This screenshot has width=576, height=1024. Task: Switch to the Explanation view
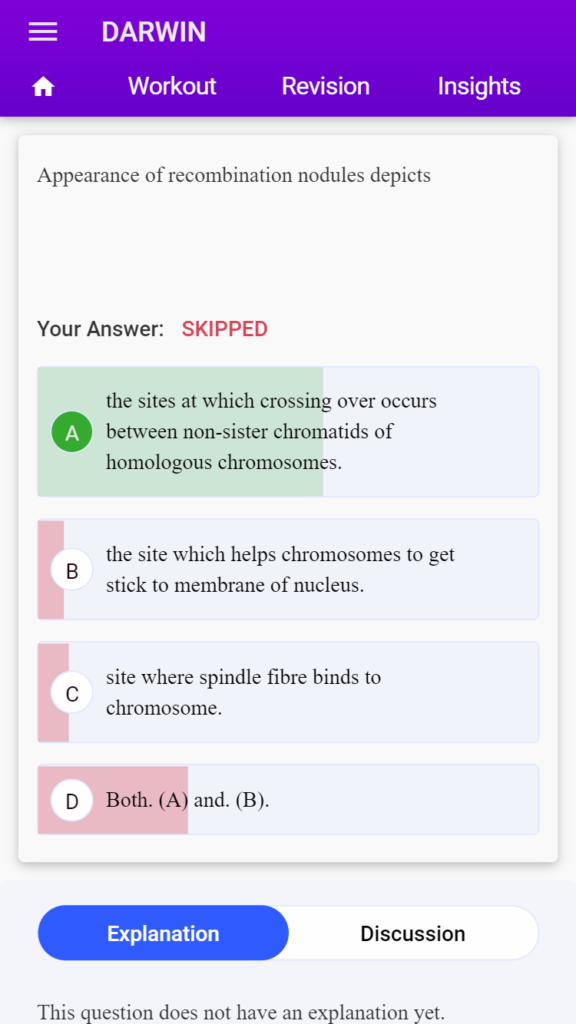tap(163, 933)
